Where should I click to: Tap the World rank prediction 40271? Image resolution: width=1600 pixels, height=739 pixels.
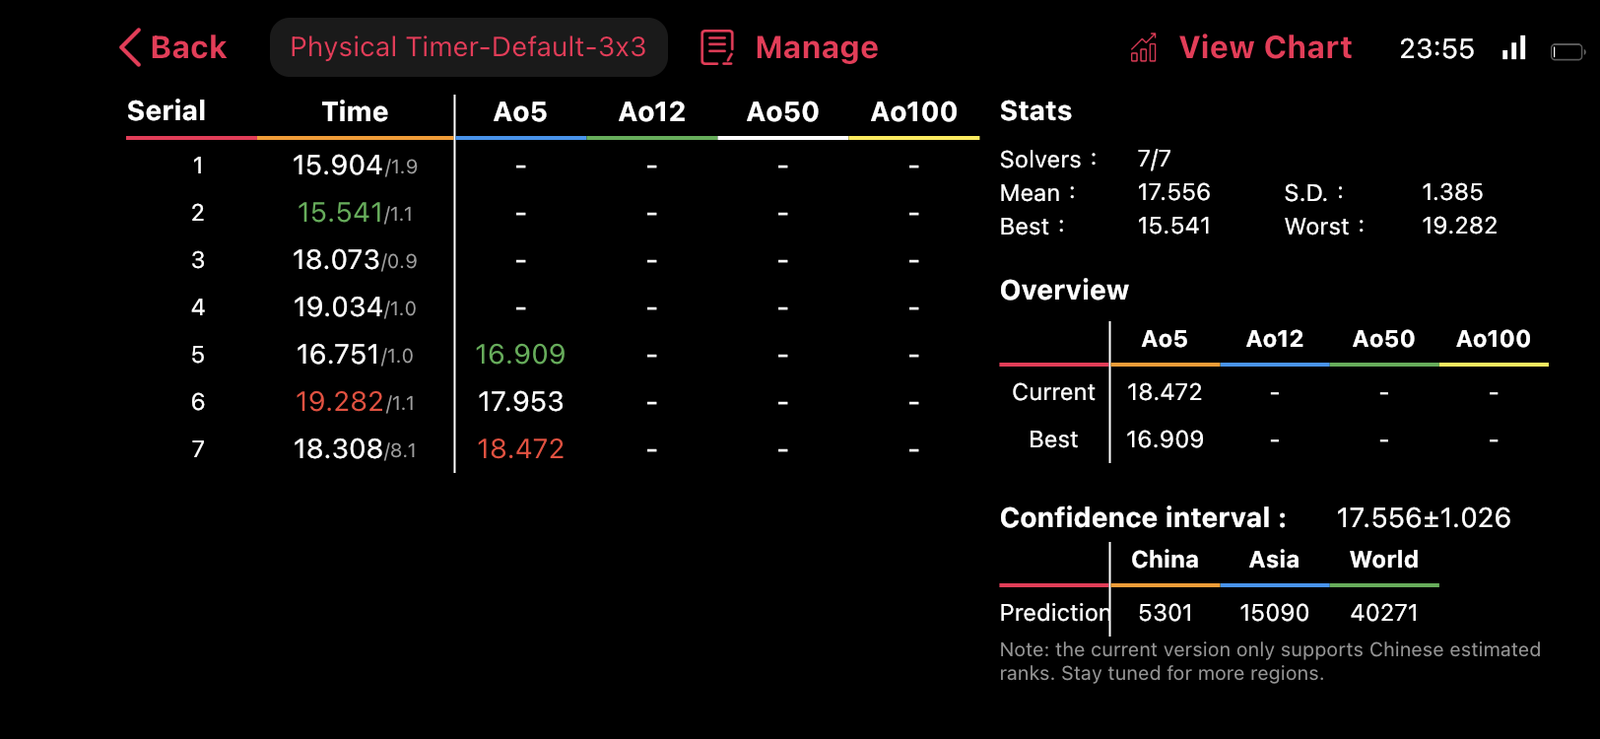[x=1384, y=613]
